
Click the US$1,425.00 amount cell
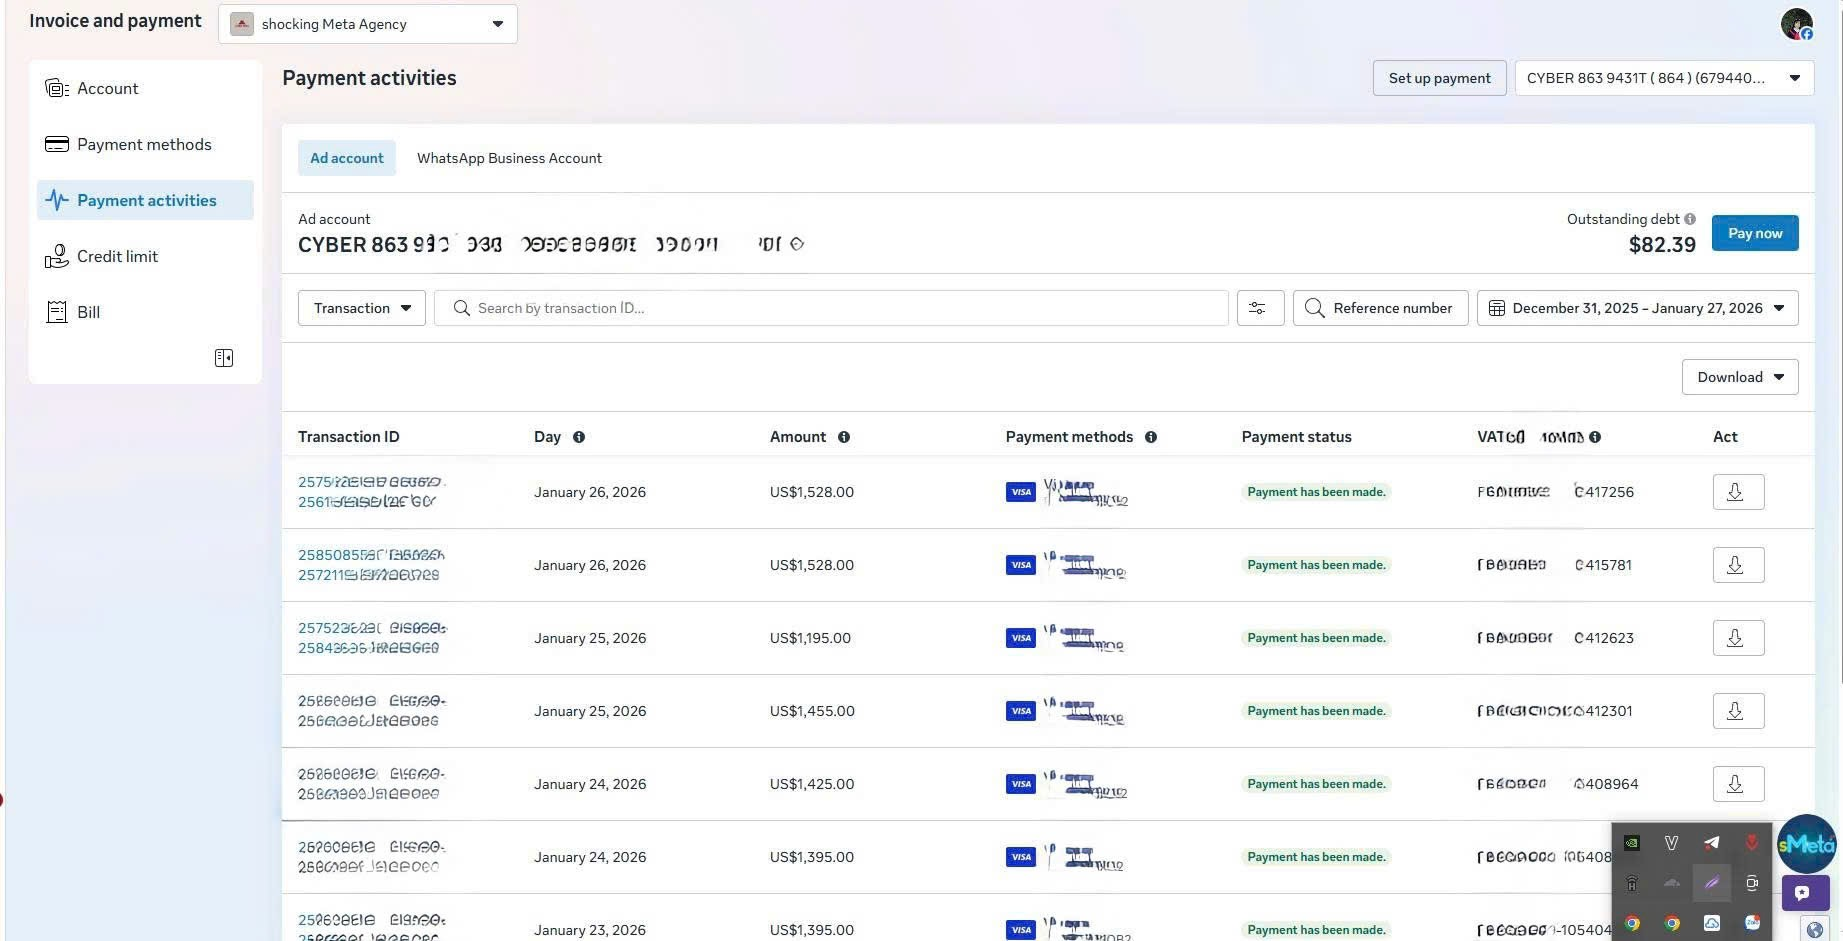pos(812,784)
